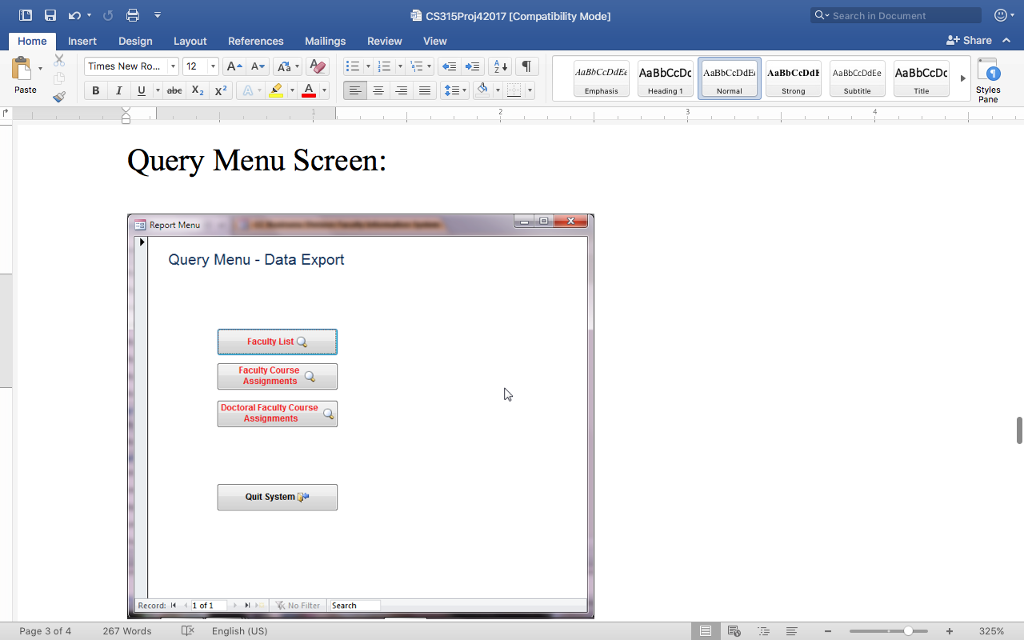Click the Print icon in title bar
1024x640 pixels.
[133, 15]
